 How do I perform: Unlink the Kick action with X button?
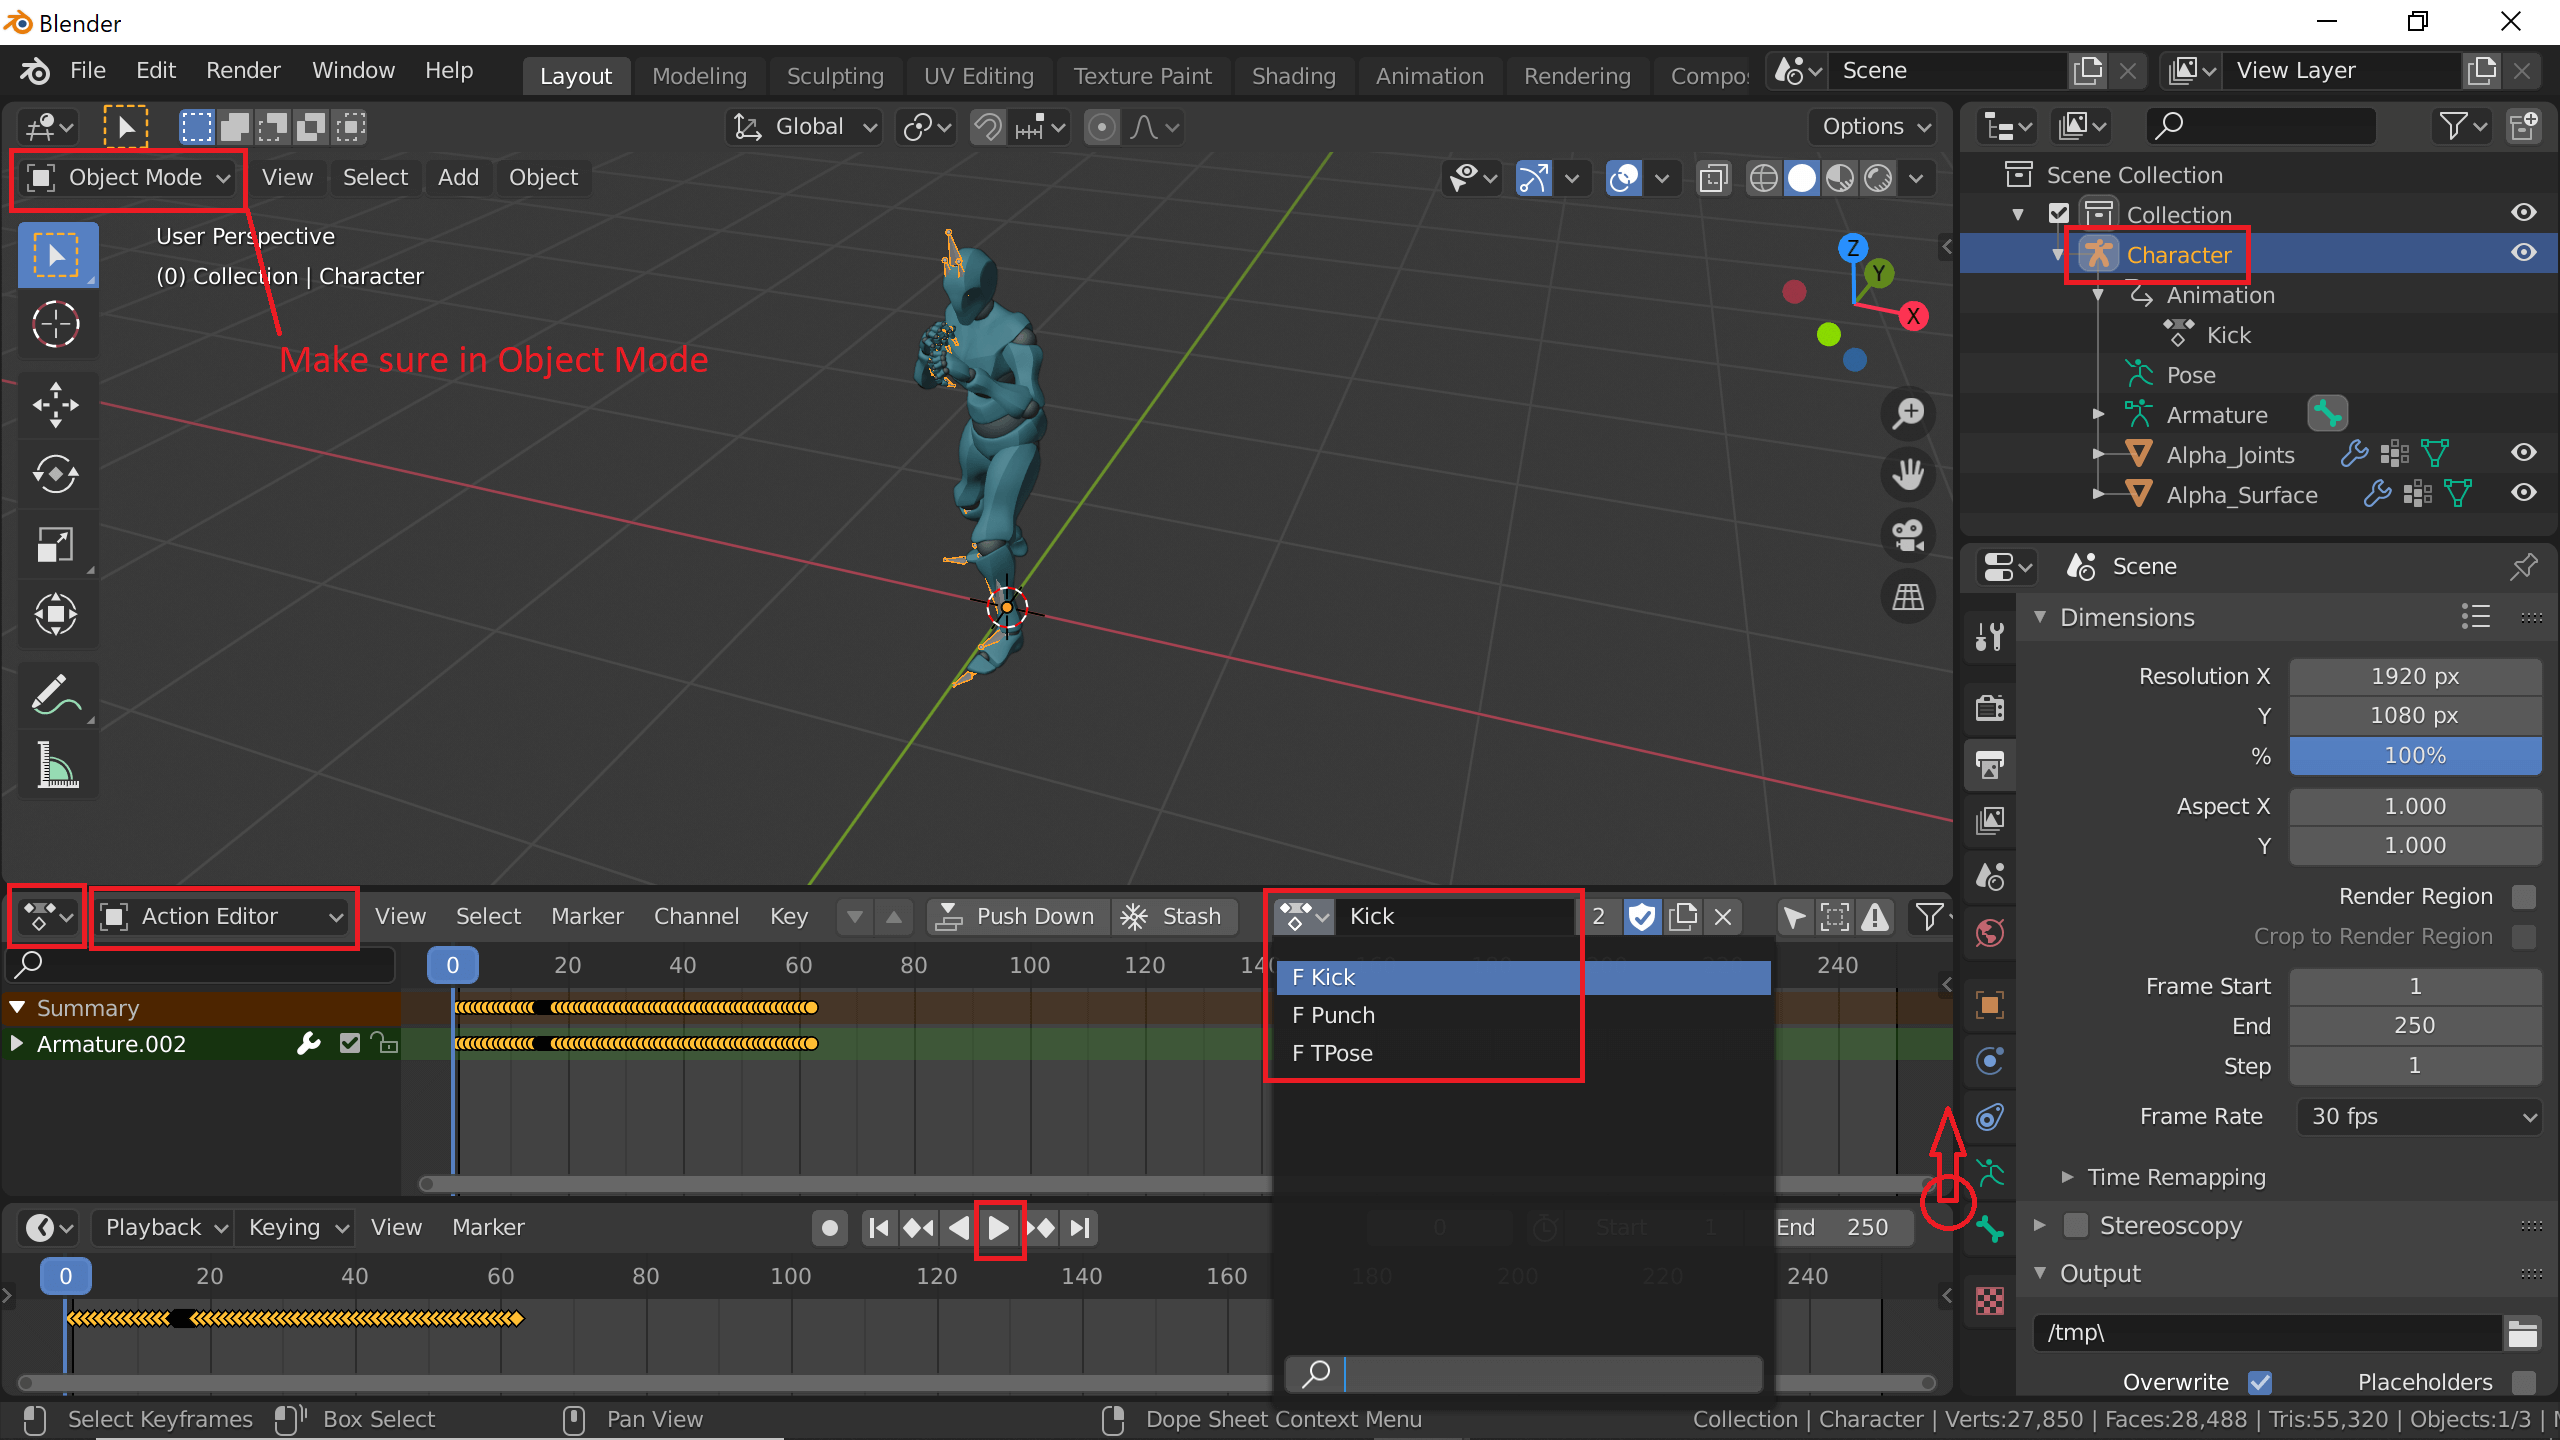(x=1723, y=916)
